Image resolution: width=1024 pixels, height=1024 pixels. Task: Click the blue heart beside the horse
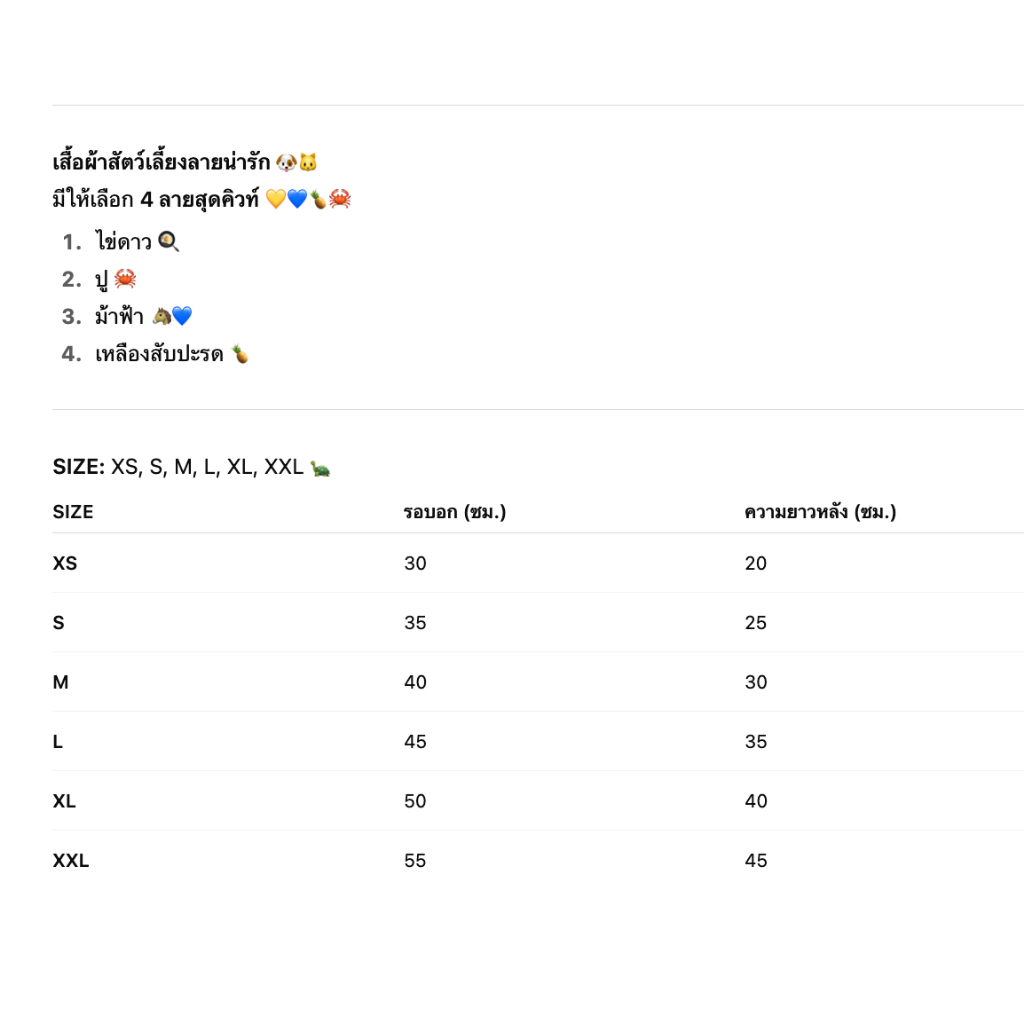182,316
